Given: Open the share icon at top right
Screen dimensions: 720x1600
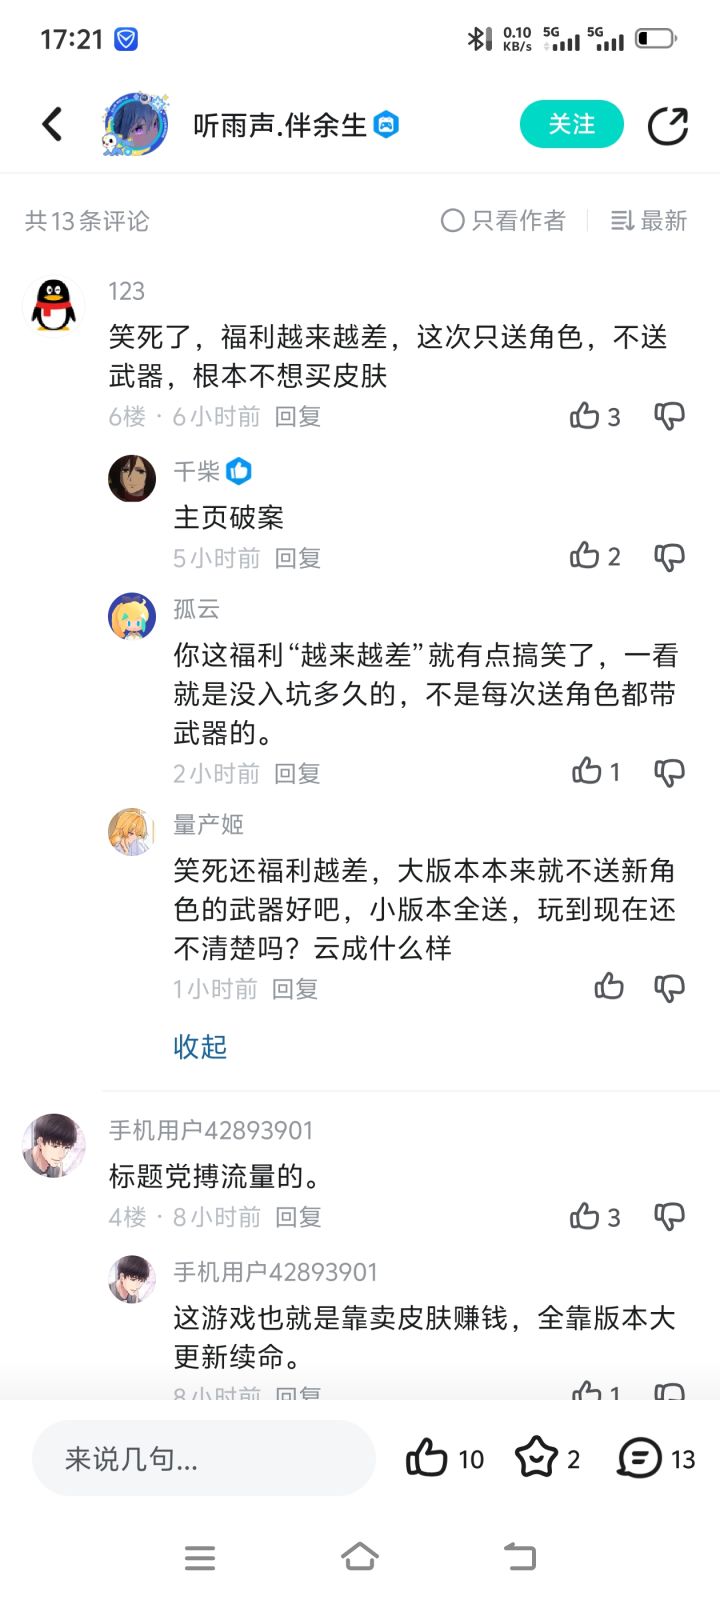Looking at the screenshot, I should click(668, 125).
